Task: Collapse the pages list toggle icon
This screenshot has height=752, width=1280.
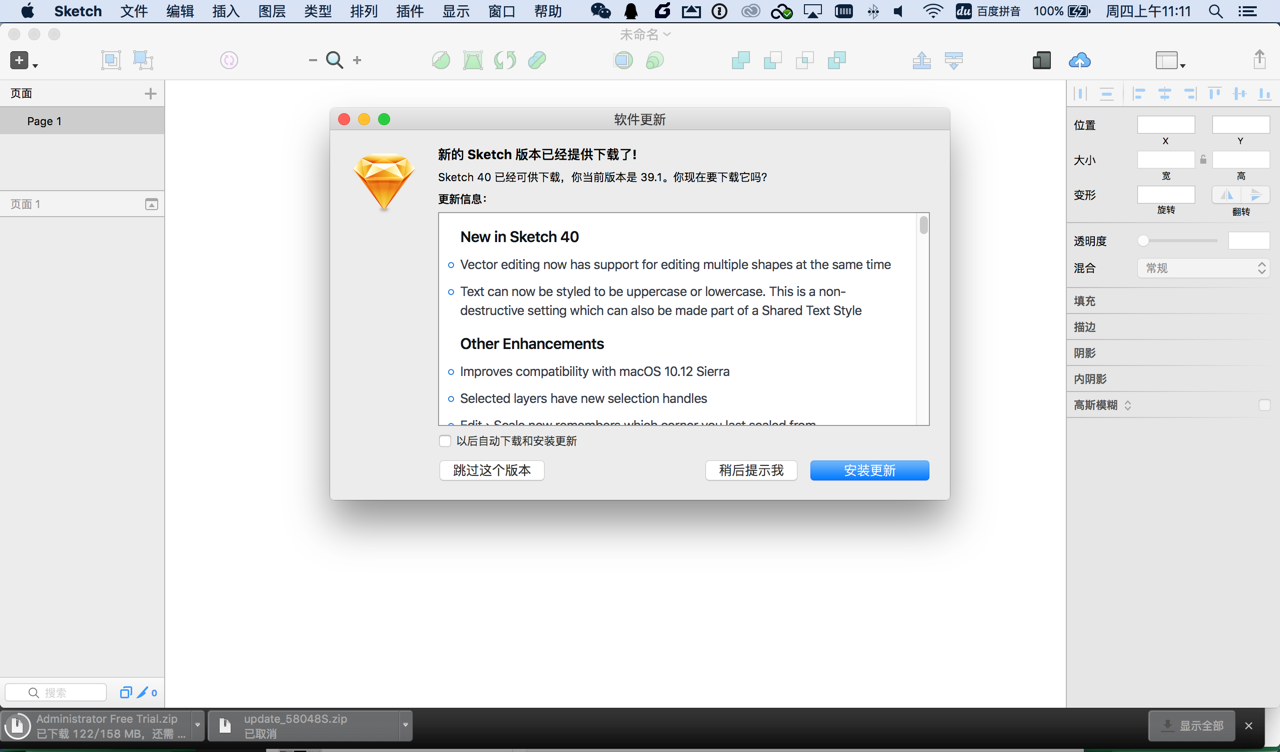Action: click(x=151, y=204)
